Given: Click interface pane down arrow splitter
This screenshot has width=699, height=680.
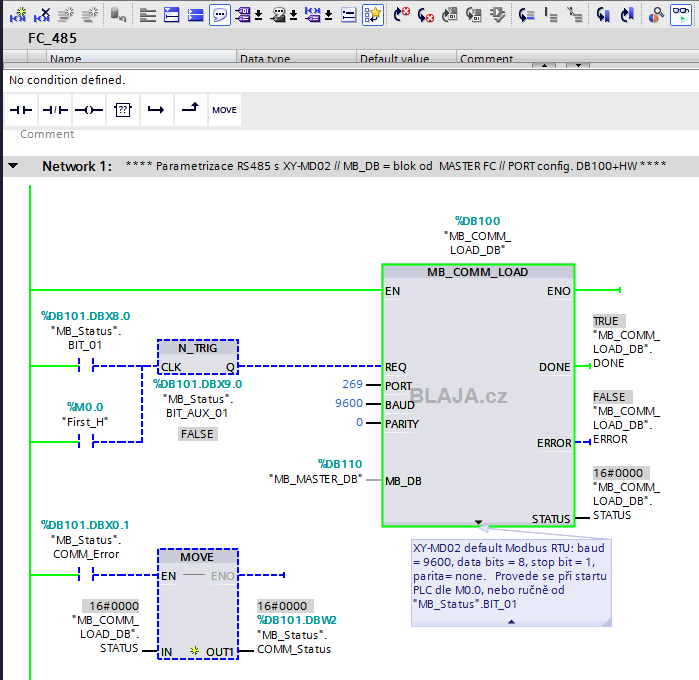Looking at the screenshot, I should (578, 65).
